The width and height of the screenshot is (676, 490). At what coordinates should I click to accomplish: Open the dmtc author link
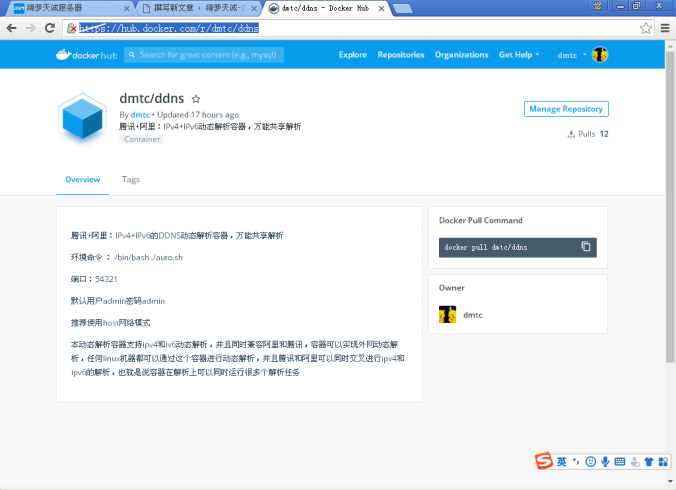point(140,115)
